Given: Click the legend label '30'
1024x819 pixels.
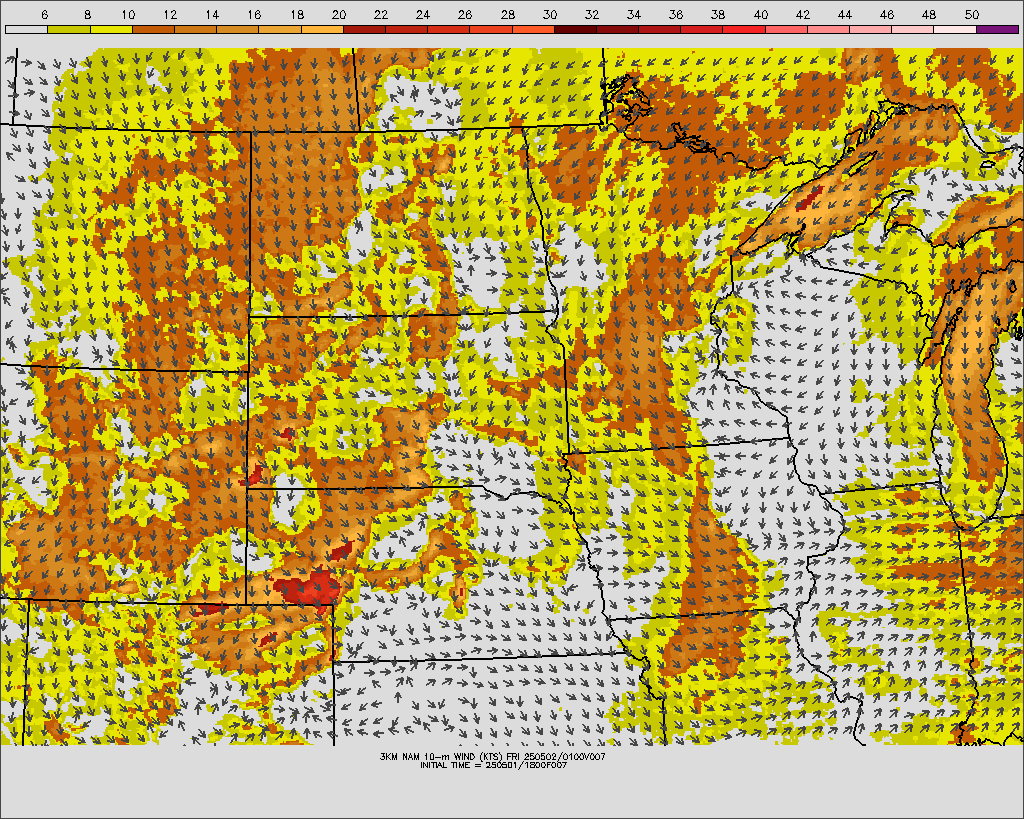Looking at the screenshot, I should (550, 14).
